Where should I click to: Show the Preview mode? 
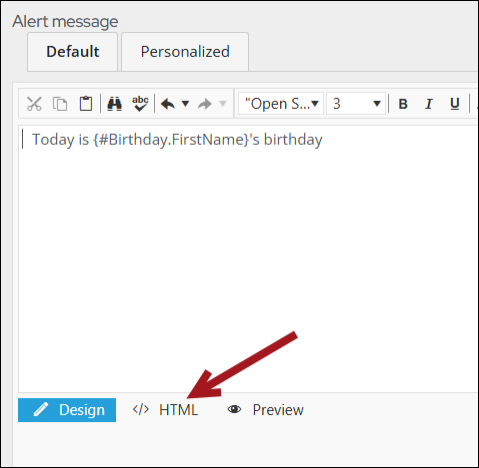266,410
